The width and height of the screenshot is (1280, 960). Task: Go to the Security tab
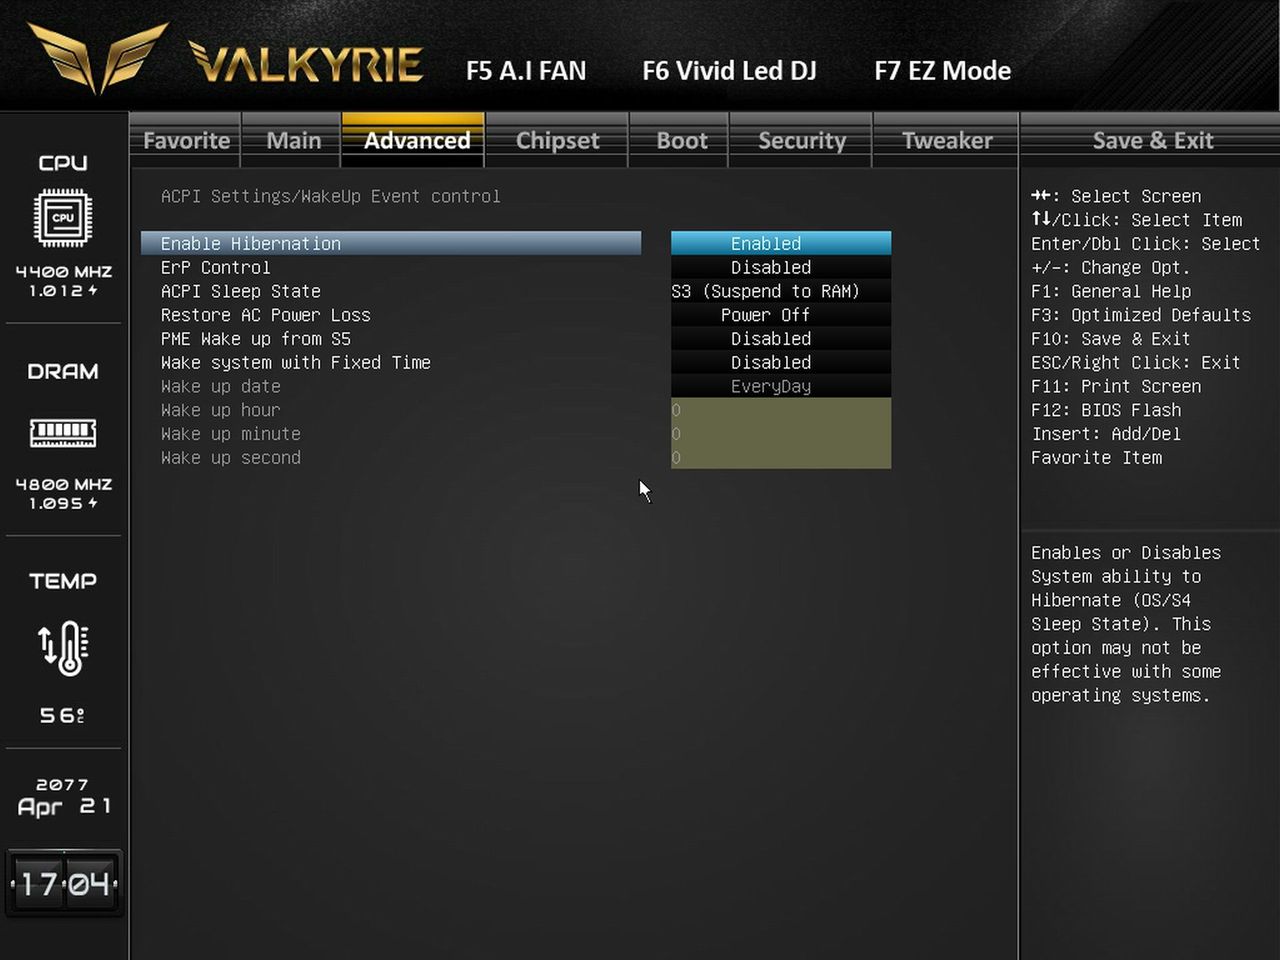point(801,141)
